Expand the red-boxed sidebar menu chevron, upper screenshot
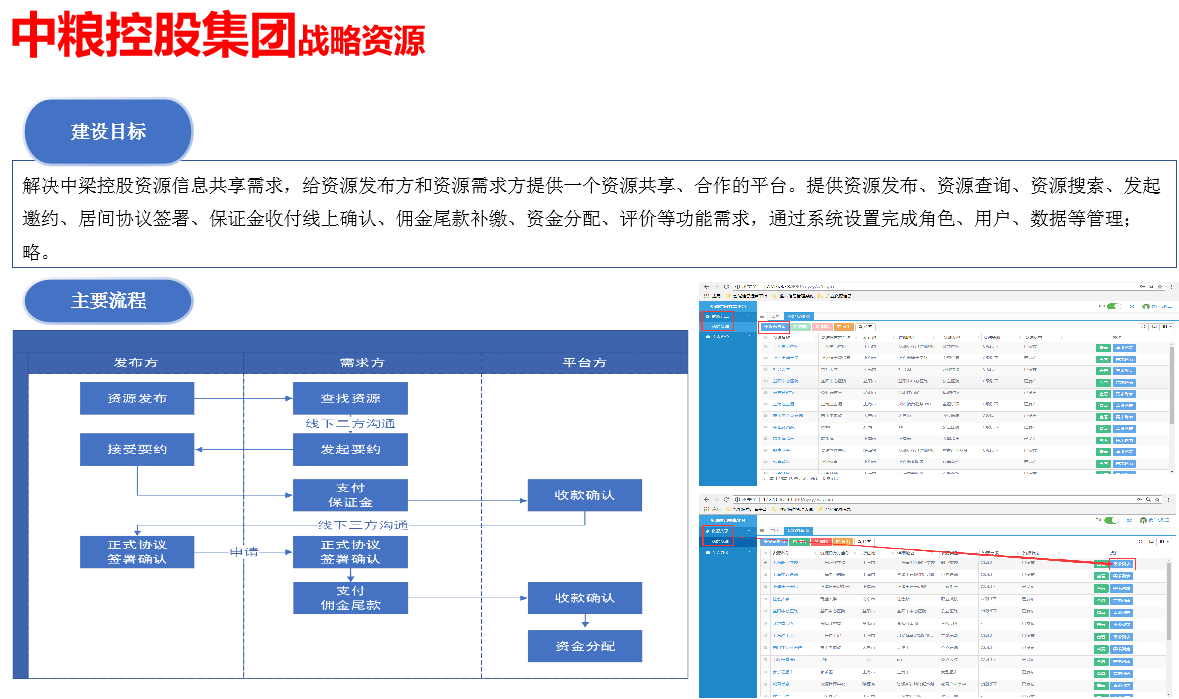1179x699 pixels. click(x=749, y=317)
